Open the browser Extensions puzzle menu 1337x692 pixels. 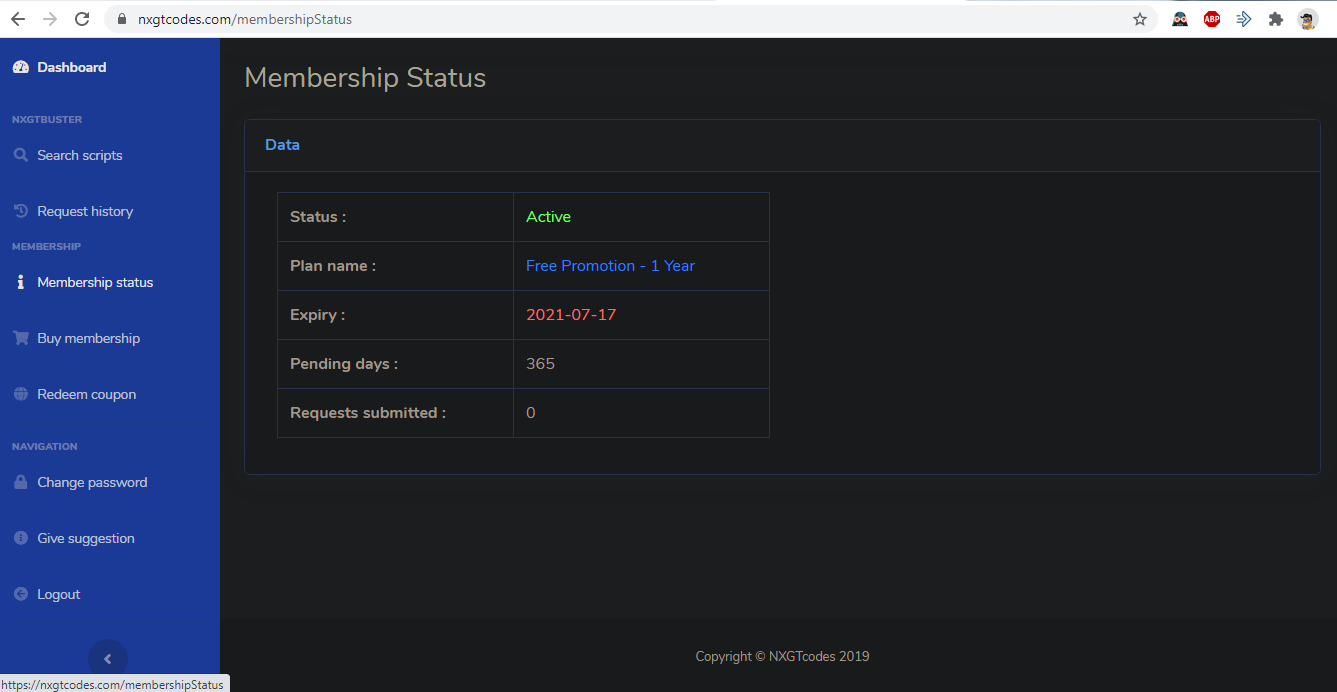pyautogui.click(x=1275, y=19)
